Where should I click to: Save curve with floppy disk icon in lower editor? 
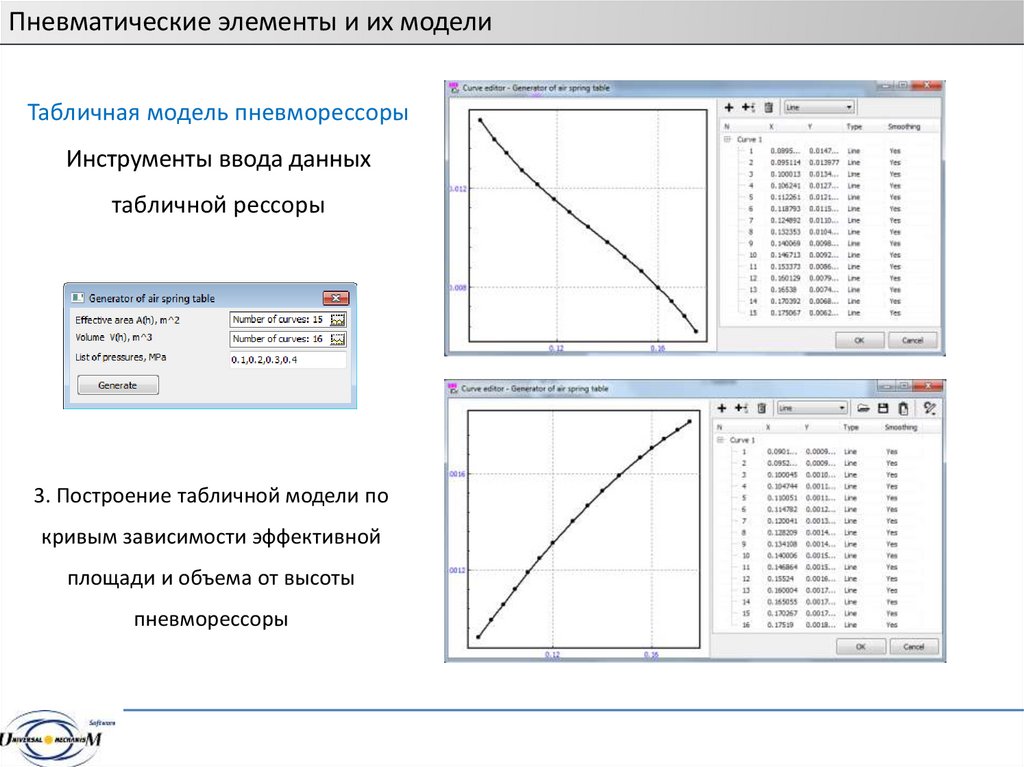coord(883,408)
